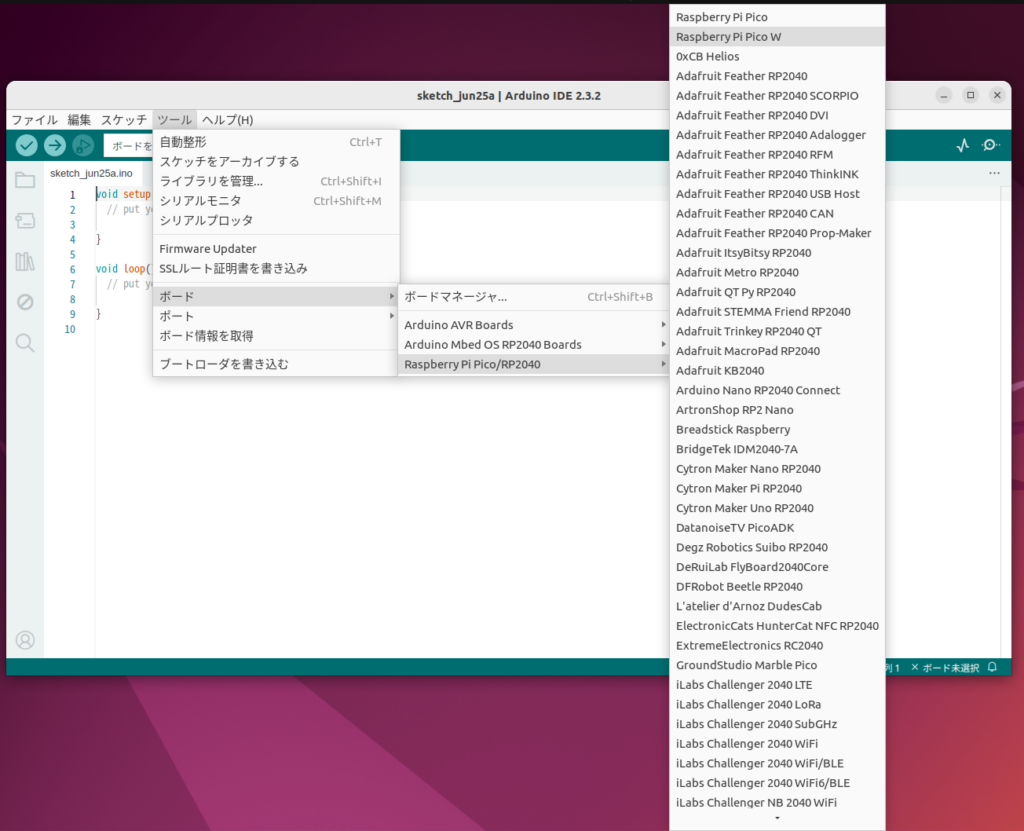Select iLabs Challenger 2040 WiFi6/BLE
Screen dimensions: 1024x831
(777, 783)
